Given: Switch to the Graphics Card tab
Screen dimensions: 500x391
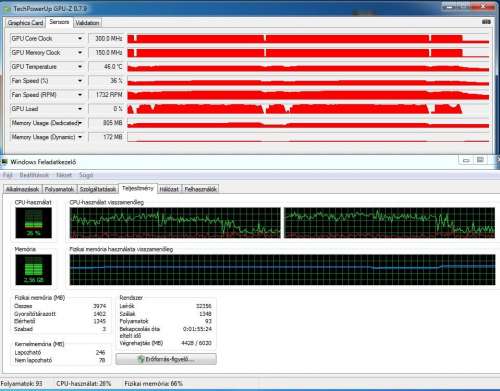Looking at the screenshot, I should 25,23.
